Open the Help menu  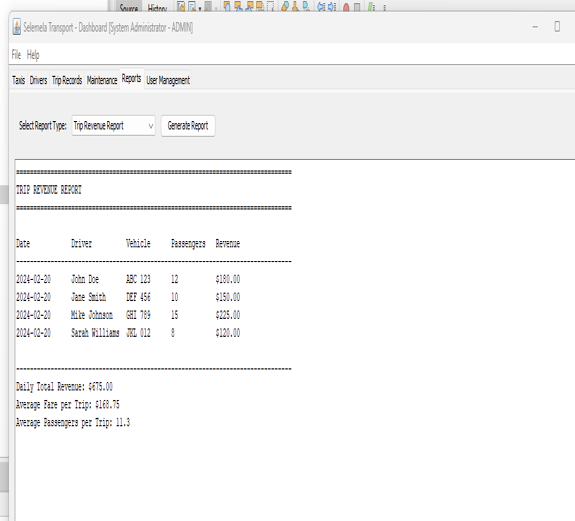[33, 55]
